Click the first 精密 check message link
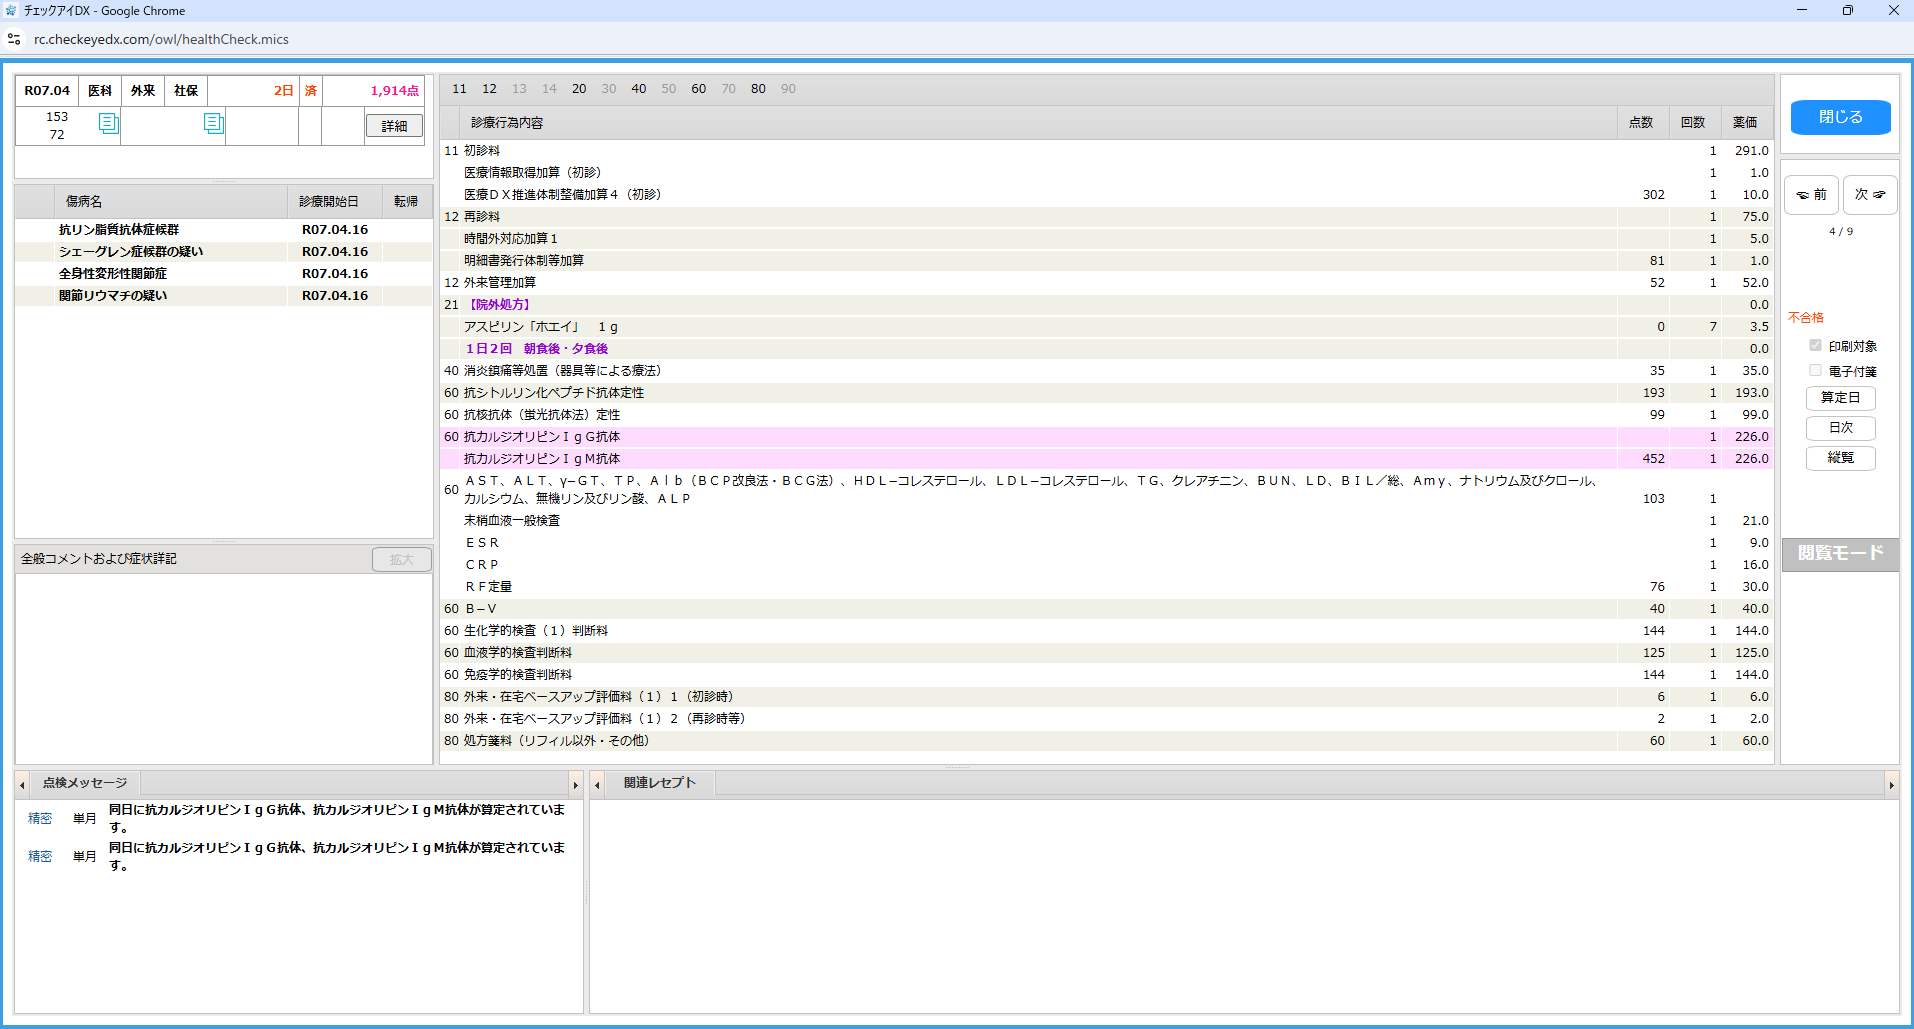The height and width of the screenshot is (1029, 1914). click(40, 818)
